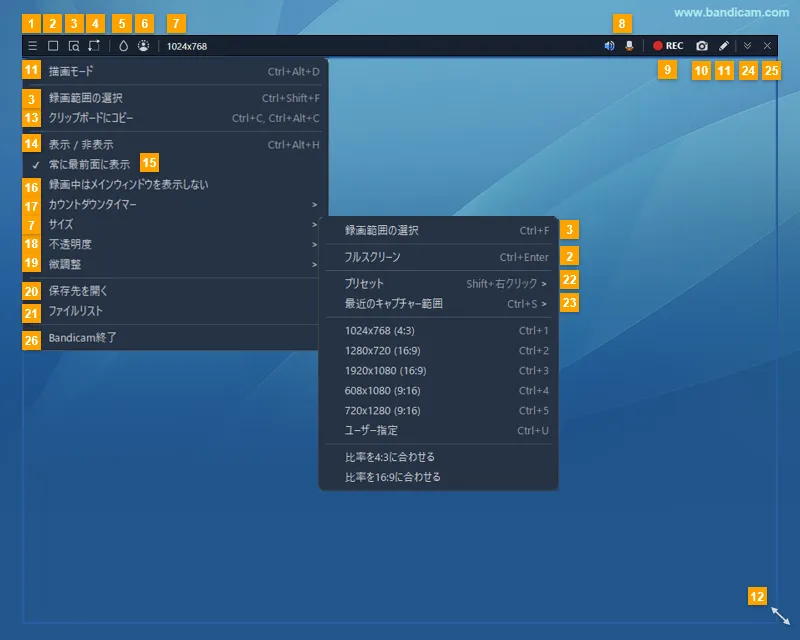Choose the 608x1080 (9:16) size
The height and width of the screenshot is (640, 800).
point(438,390)
